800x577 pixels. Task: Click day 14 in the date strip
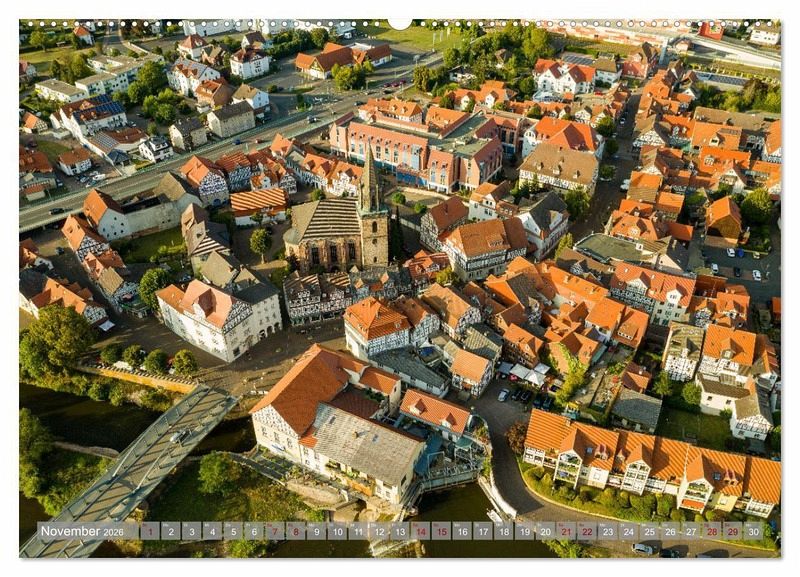tap(421, 531)
